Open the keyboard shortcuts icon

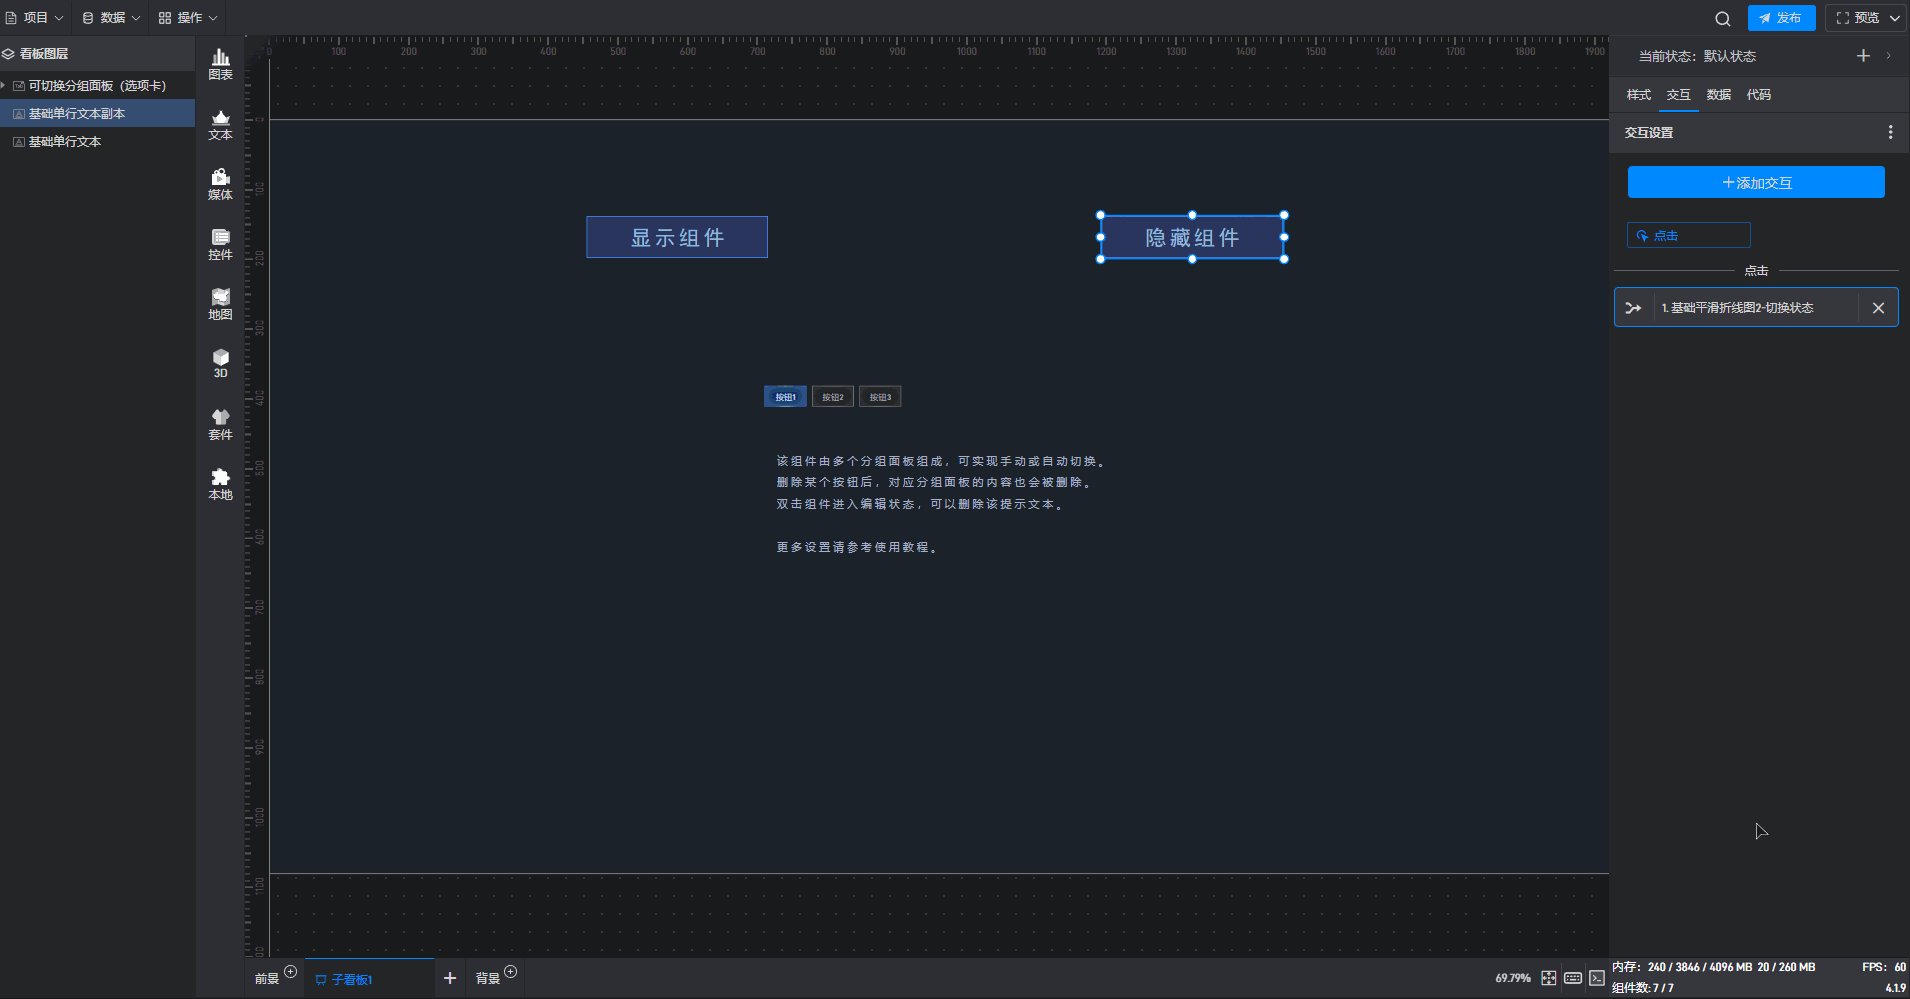(1573, 978)
